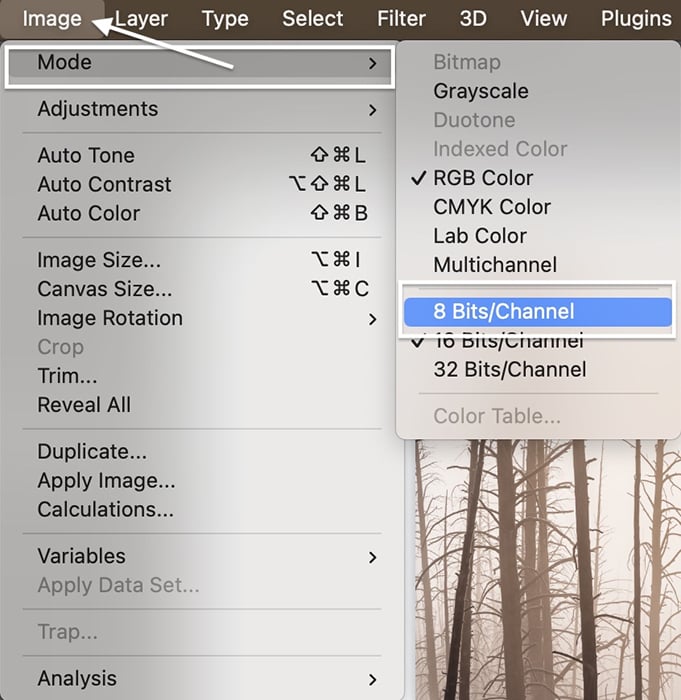Click the foggy forest canvas image

(x=547, y=570)
